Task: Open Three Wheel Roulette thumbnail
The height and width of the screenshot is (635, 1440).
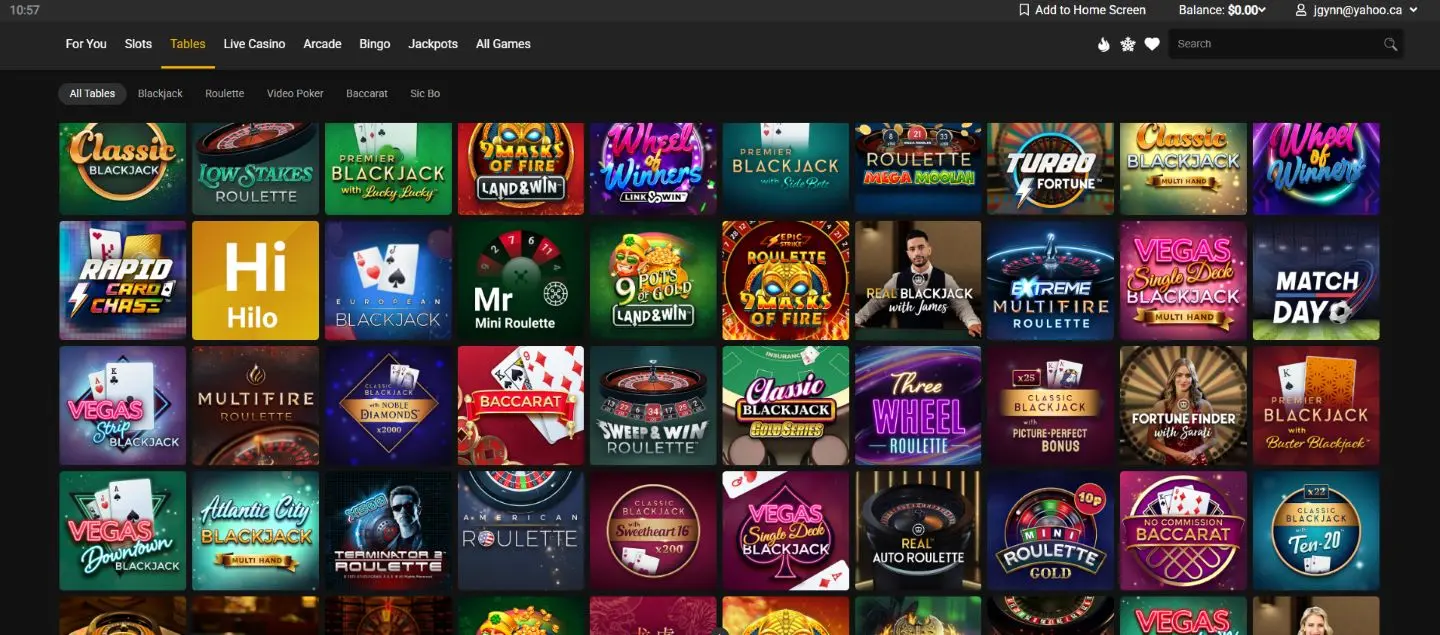Action: coord(918,406)
